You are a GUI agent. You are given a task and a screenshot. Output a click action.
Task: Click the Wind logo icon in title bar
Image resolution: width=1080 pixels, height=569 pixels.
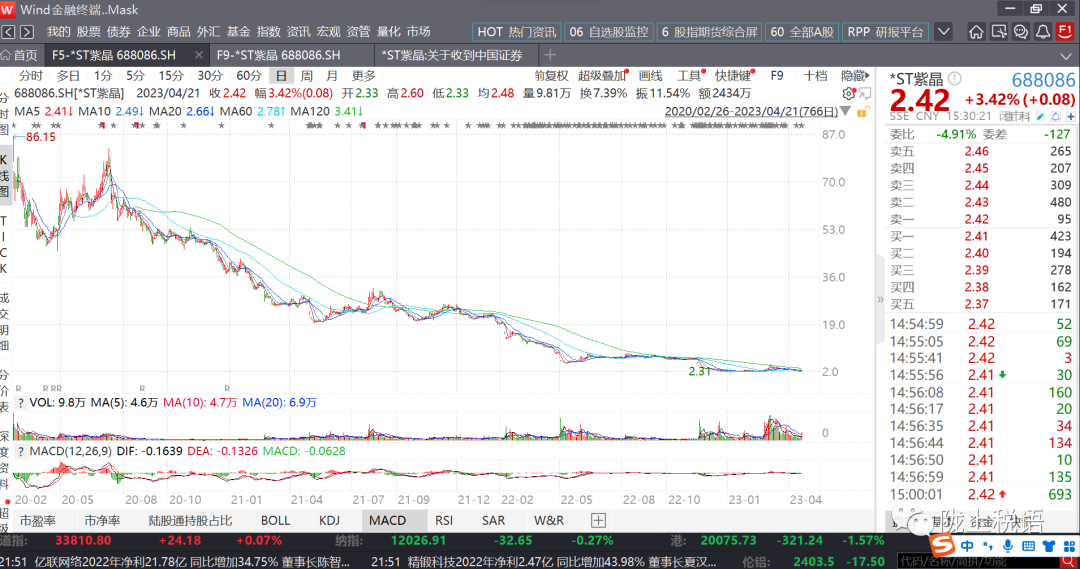pos(8,10)
